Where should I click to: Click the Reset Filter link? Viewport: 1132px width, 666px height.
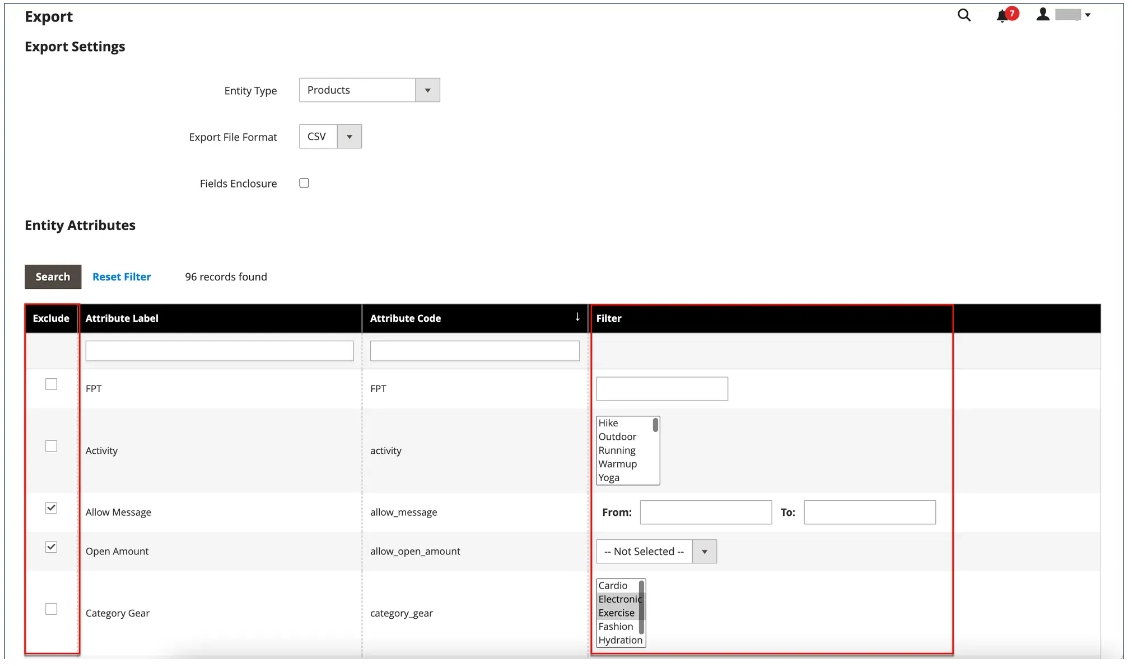(122, 277)
